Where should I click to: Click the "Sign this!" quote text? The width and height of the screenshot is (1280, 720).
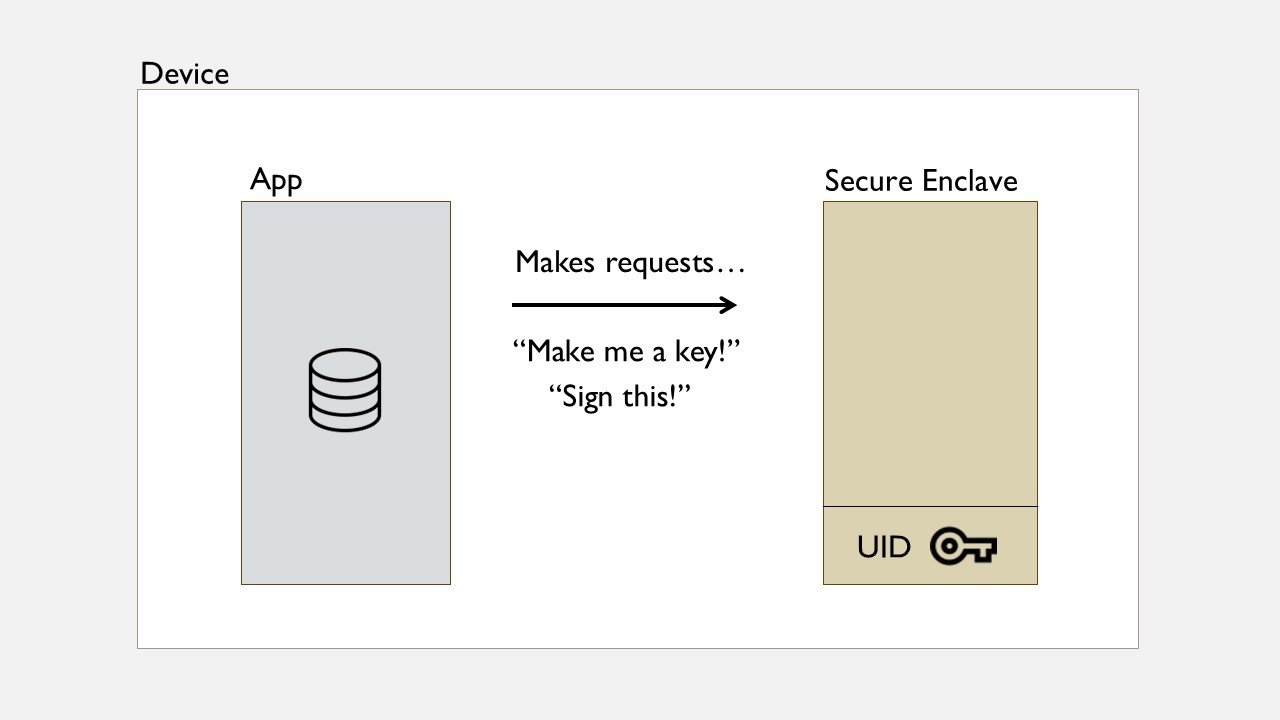pyautogui.click(x=621, y=396)
